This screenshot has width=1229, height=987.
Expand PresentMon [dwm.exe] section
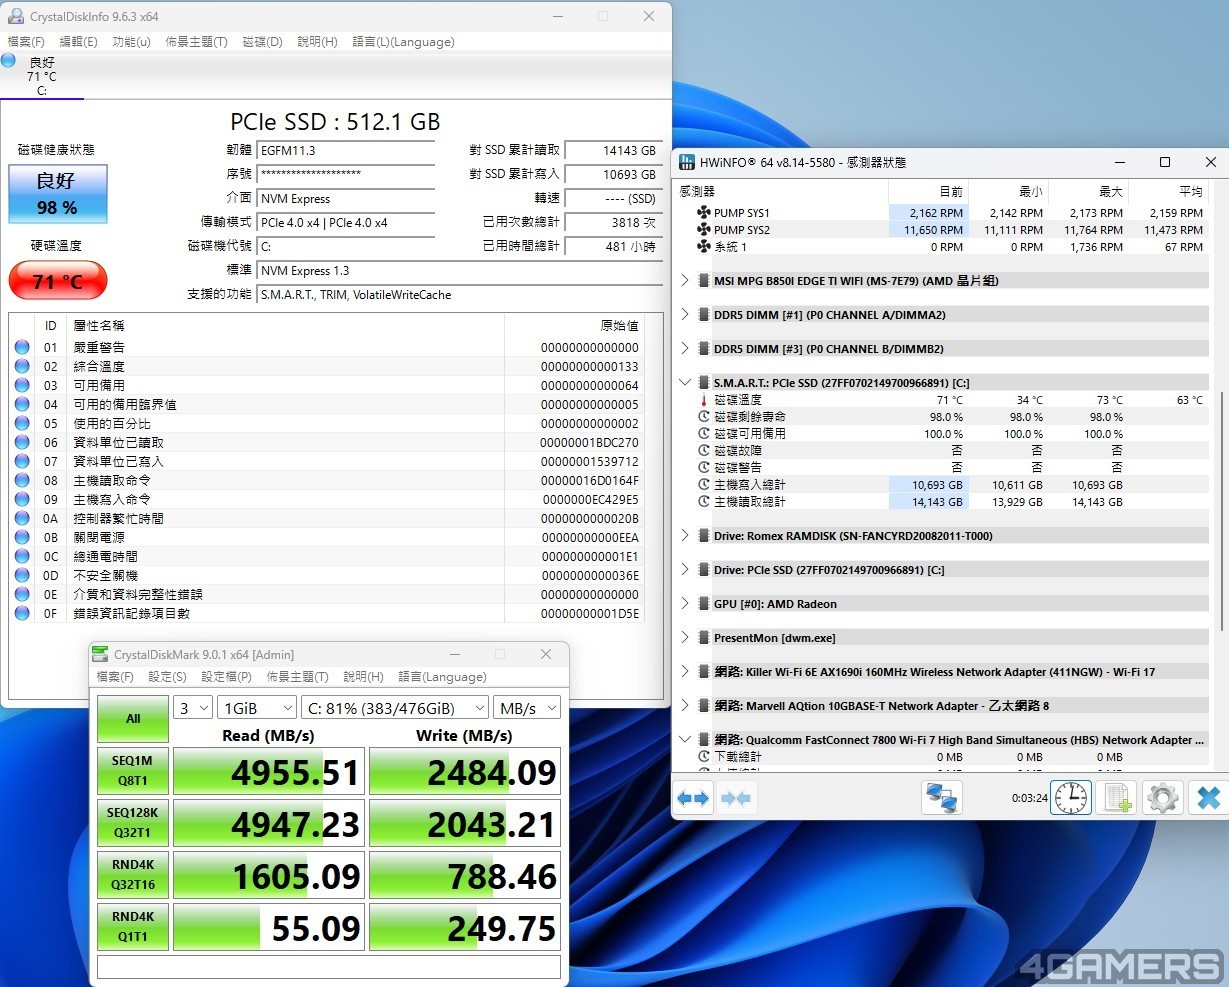pos(685,638)
